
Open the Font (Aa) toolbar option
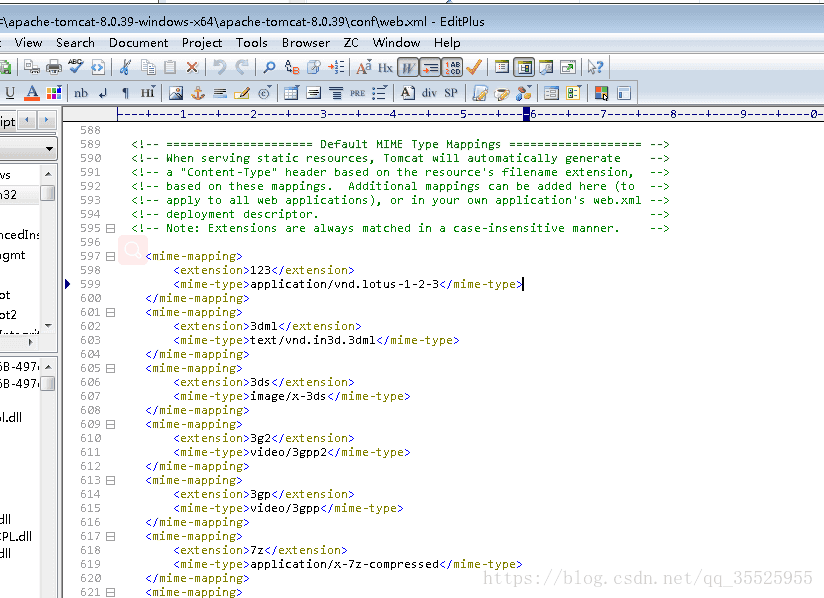(364, 67)
